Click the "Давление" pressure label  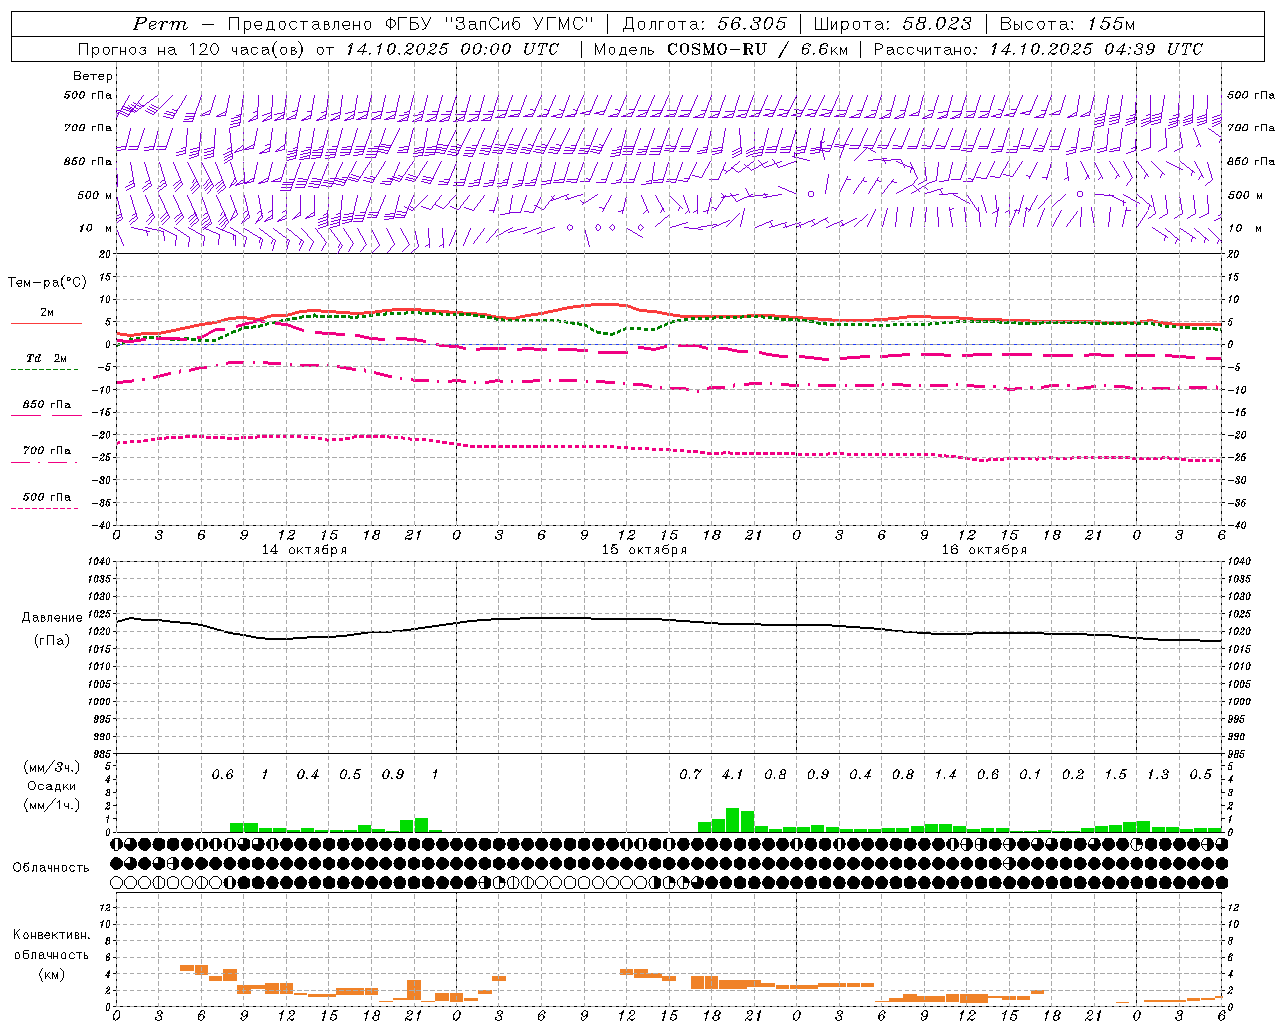click(52, 618)
